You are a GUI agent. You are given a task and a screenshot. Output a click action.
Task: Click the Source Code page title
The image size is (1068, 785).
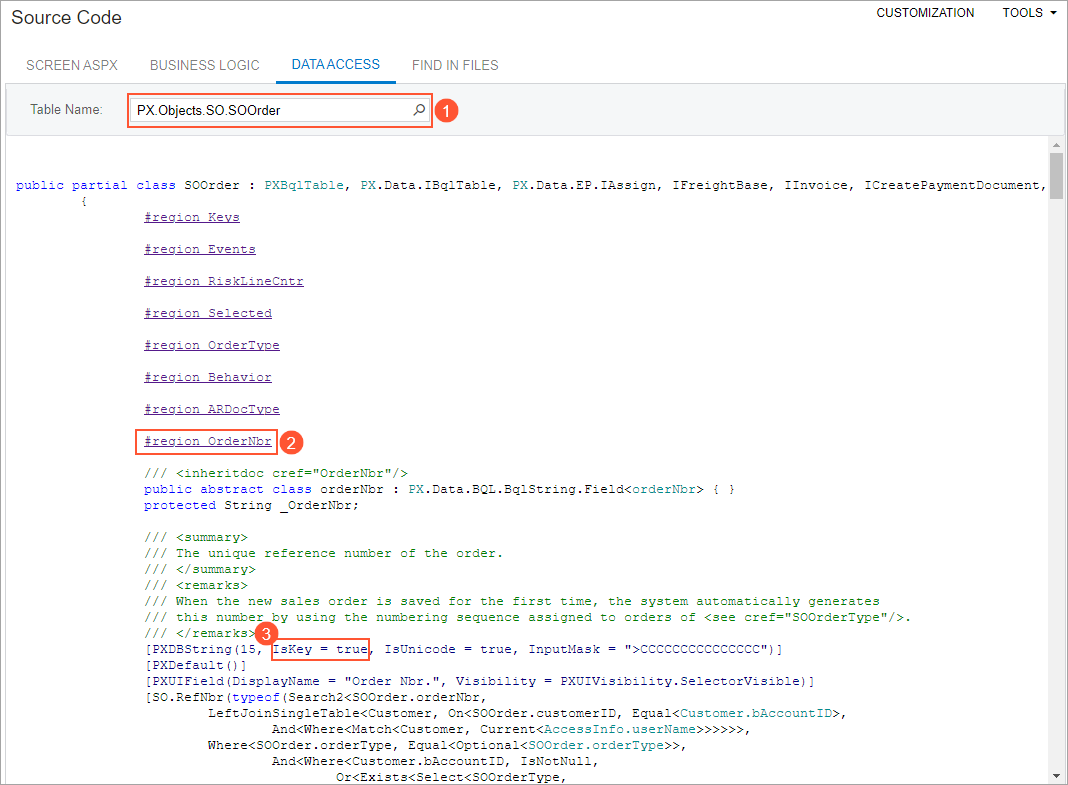coord(66,18)
